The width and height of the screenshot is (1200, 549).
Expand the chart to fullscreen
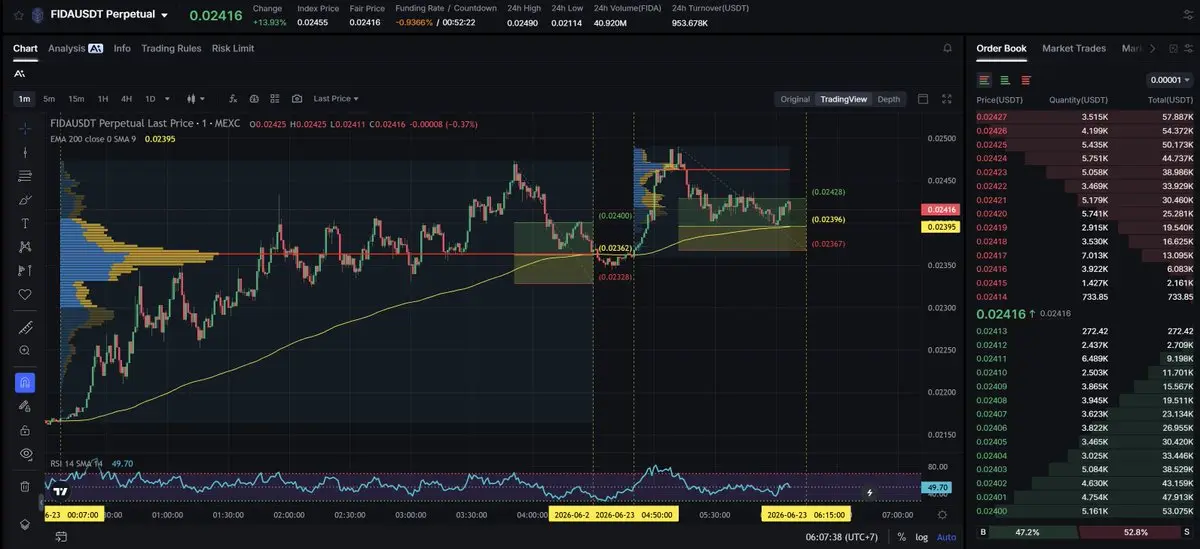tap(947, 99)
